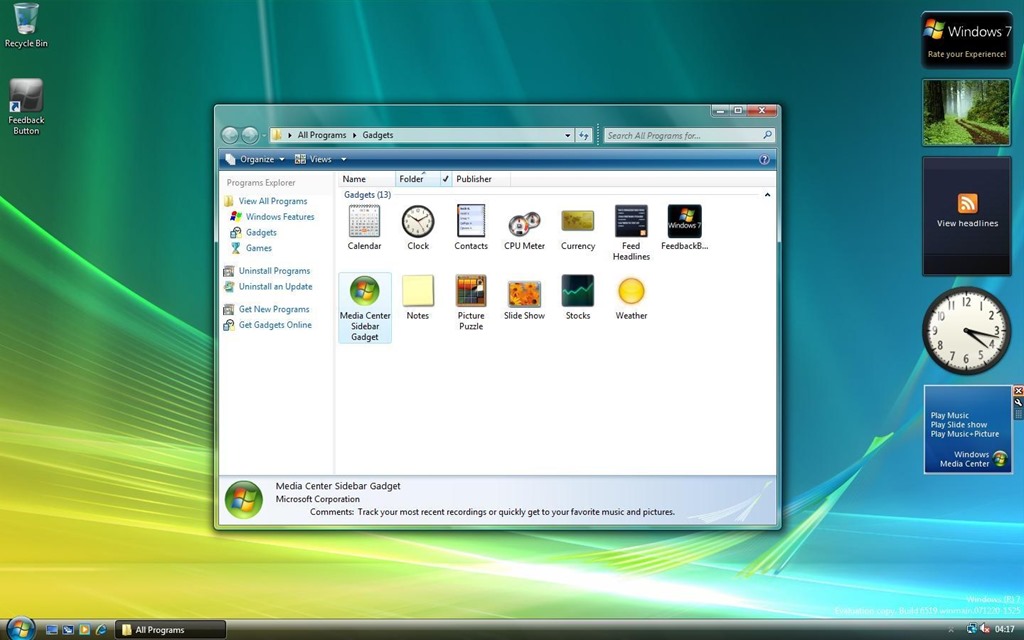Click All Programs in the address bar

point(322,135)
